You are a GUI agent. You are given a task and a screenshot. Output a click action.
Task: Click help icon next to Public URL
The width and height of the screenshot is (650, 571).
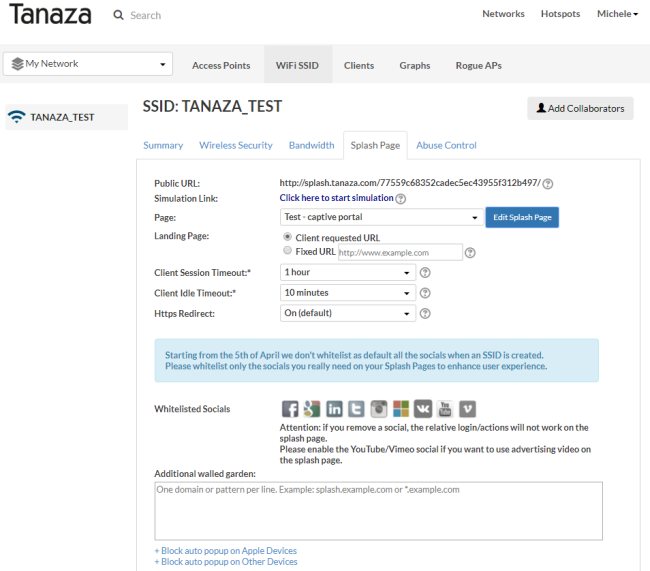pyautogui.click(x=548, y=183)
